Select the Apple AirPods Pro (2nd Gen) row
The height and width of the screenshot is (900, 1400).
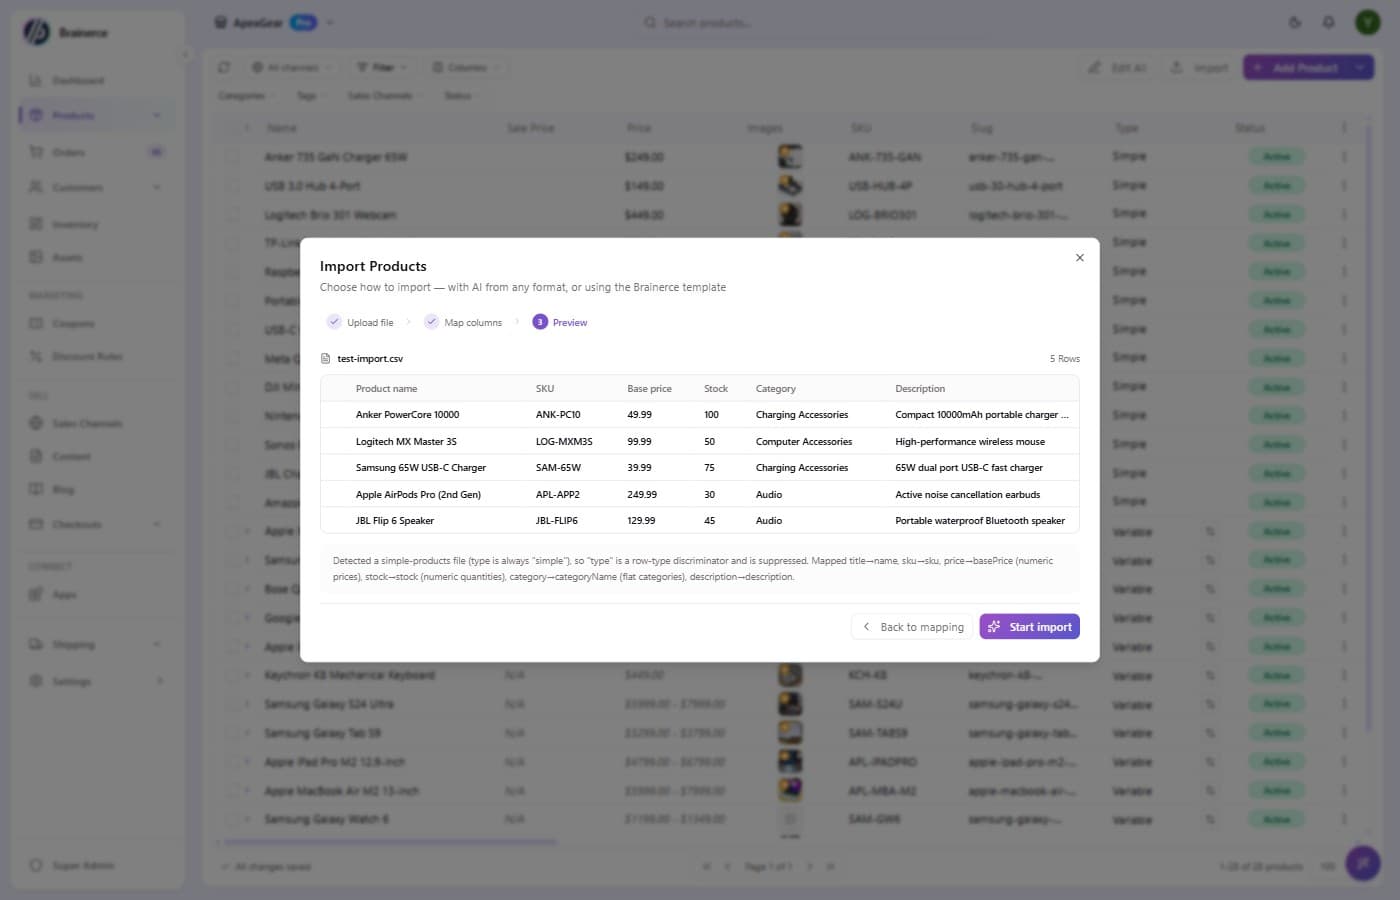700,494
